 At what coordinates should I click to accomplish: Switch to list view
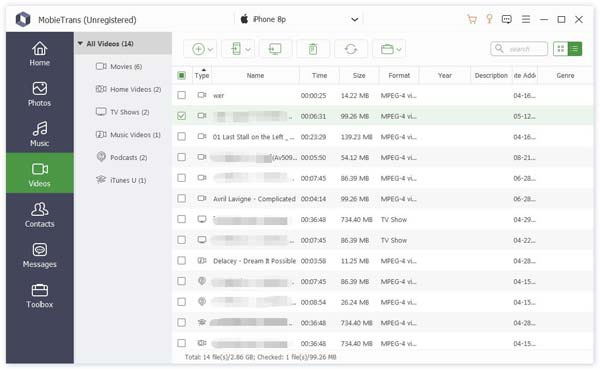pos(575,49)
